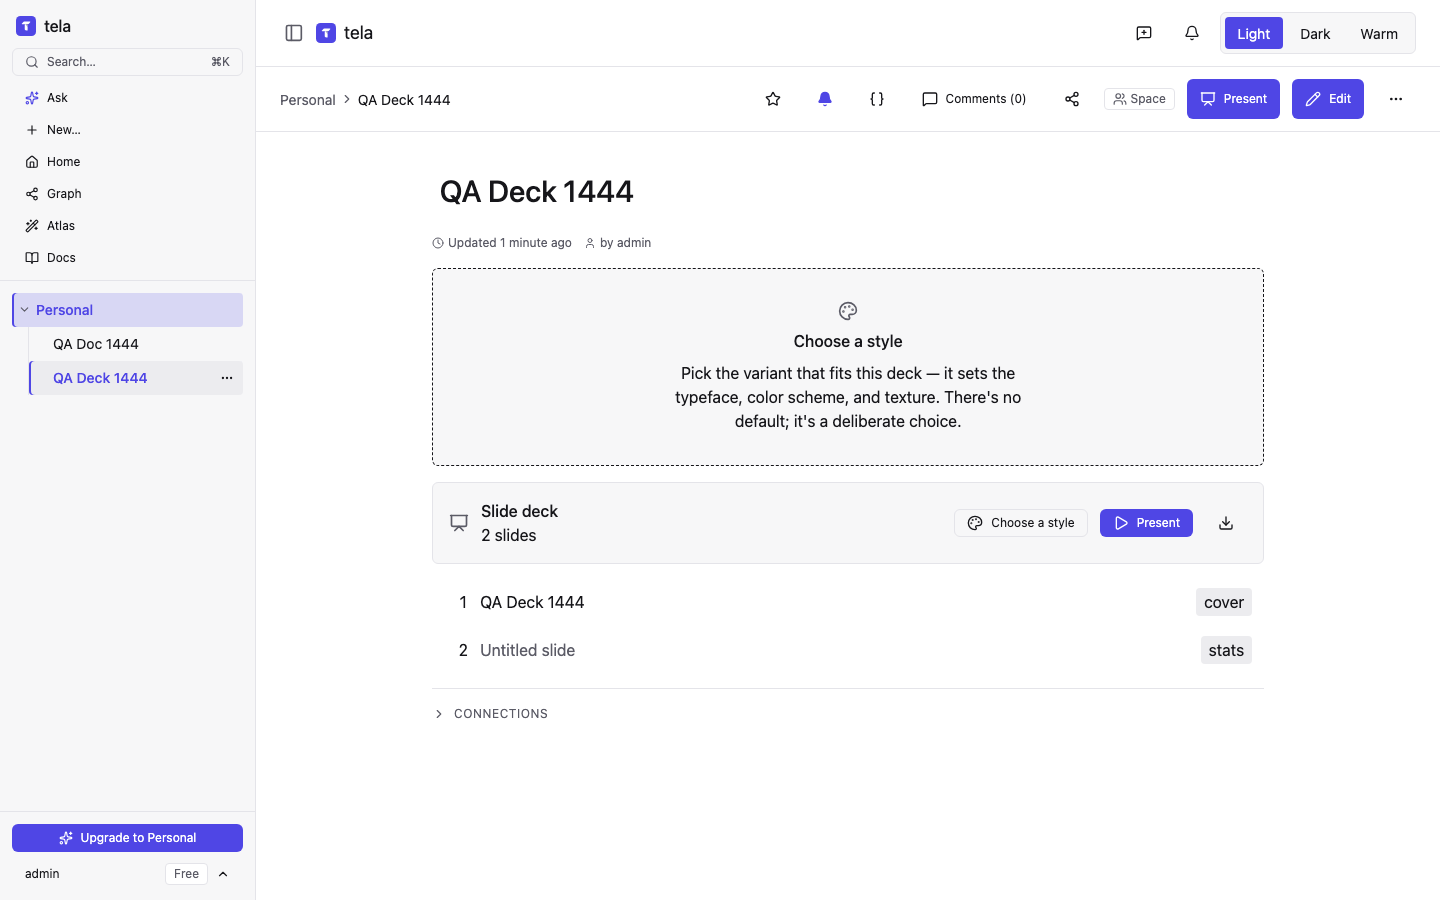Focus the Search field
The width and height of the screenshot is (1440, 900).
127,62
